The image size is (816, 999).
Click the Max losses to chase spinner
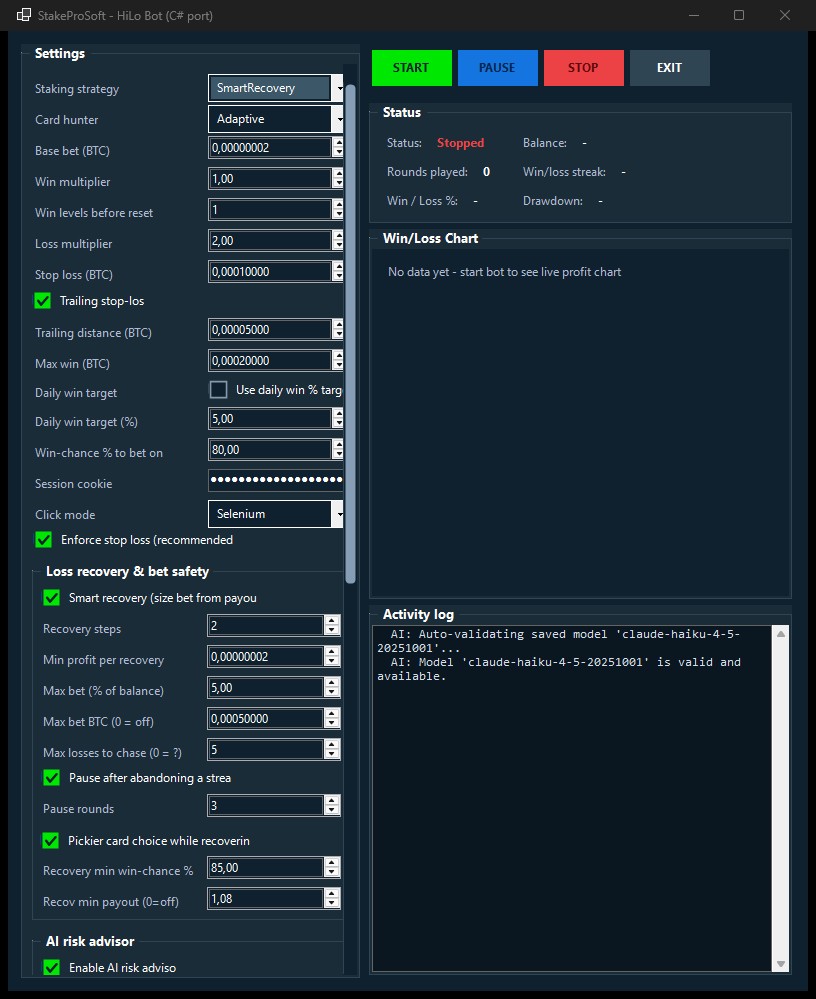(332, 750)
